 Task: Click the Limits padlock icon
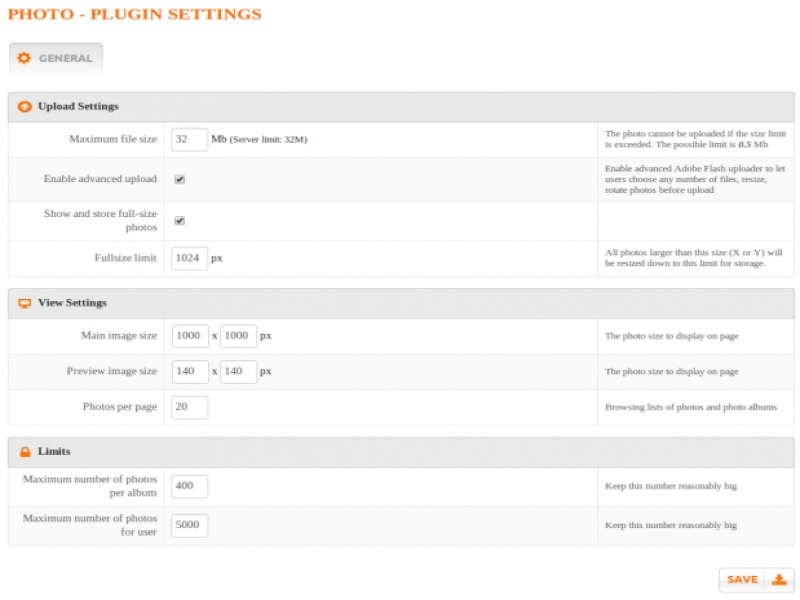pyautogui.click(x=25, y=452)
